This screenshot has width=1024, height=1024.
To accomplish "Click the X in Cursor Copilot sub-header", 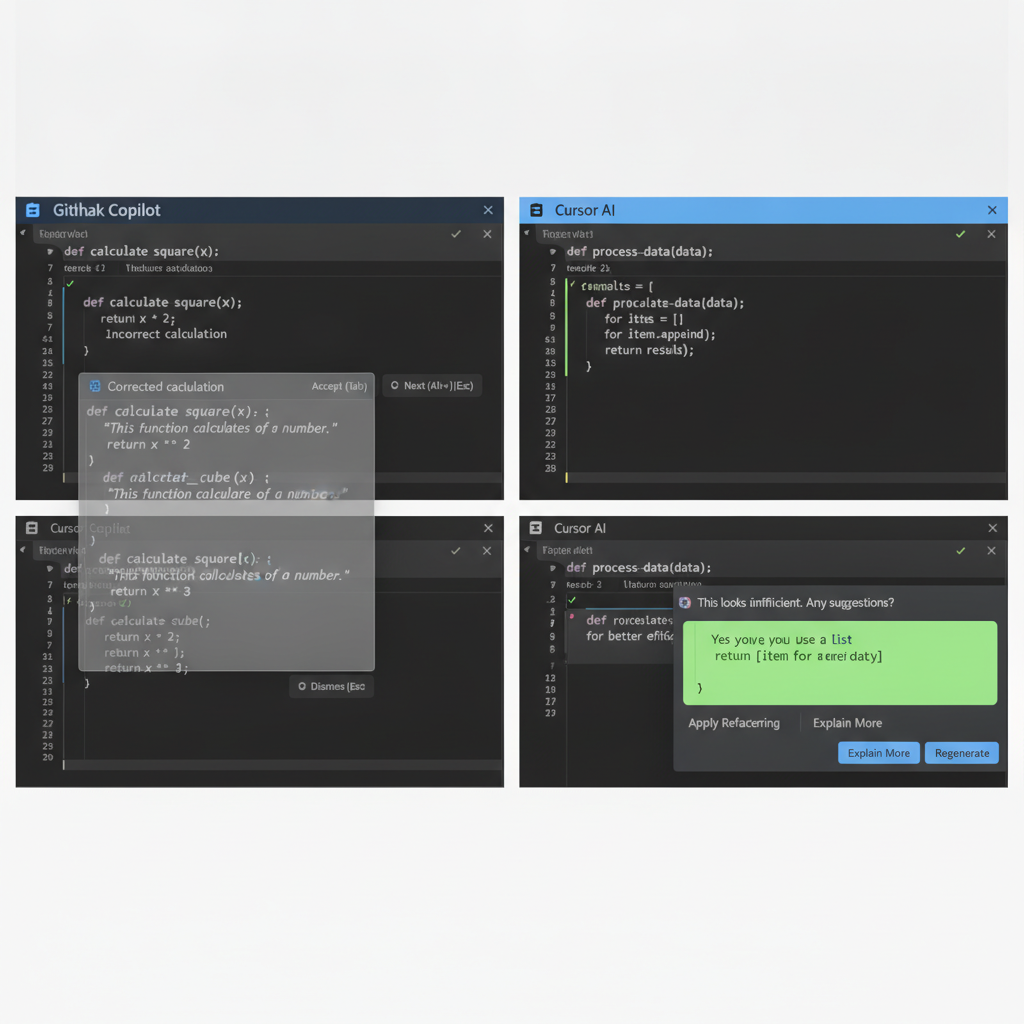I will [487, 551].
